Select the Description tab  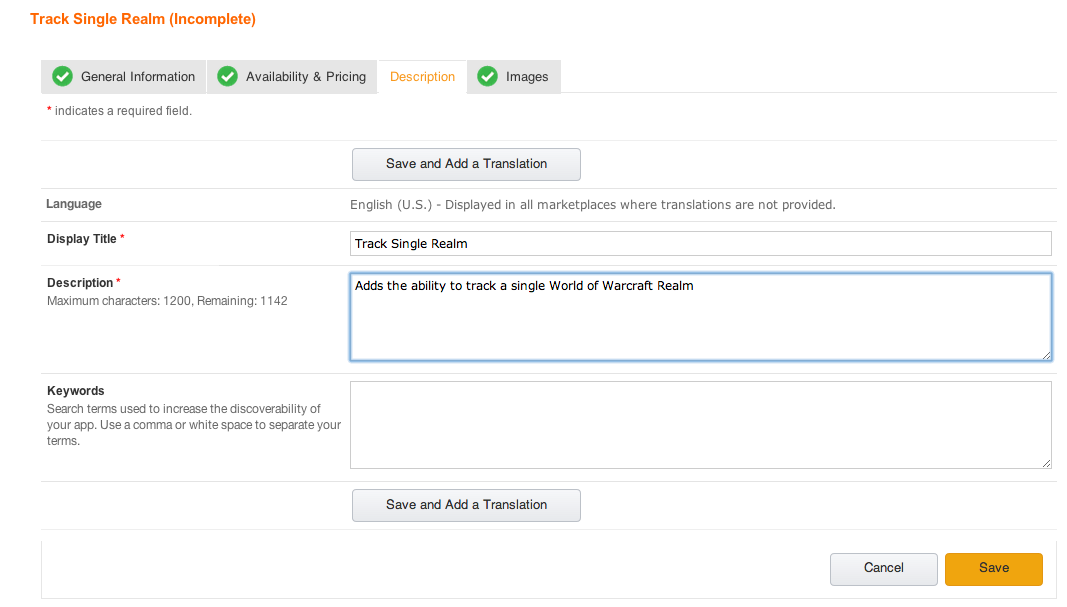click(x=421, y=76)
